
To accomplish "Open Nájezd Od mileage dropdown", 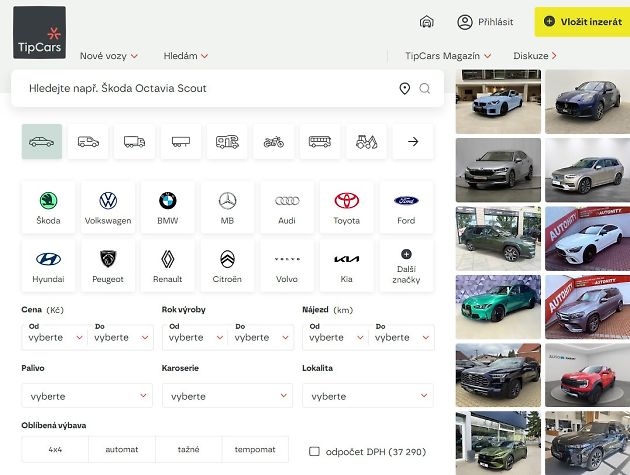I will tap(335, 337).
